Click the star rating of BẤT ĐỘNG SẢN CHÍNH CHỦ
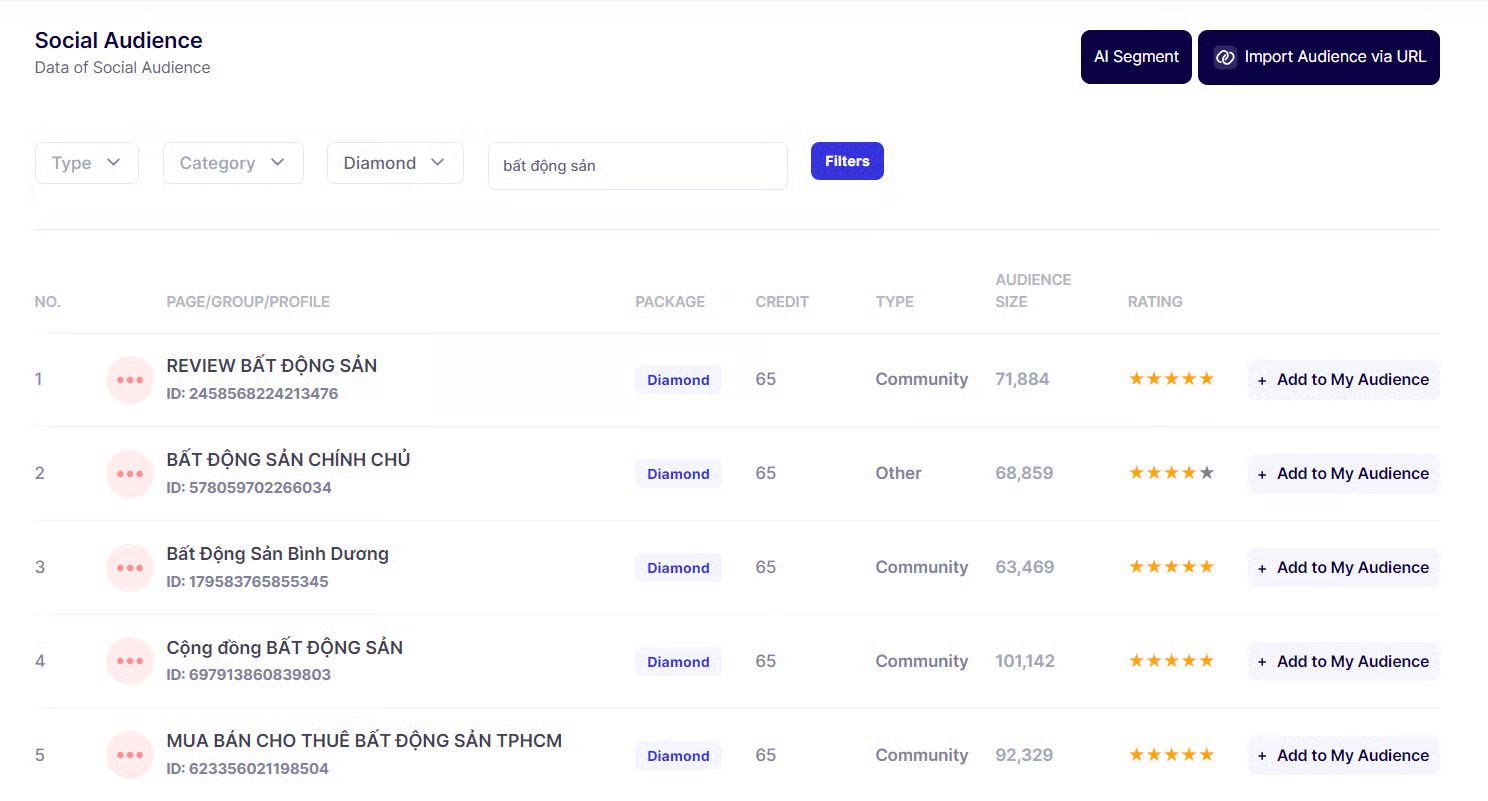Screen dimensions: 1488x801 click(1171, 473)
